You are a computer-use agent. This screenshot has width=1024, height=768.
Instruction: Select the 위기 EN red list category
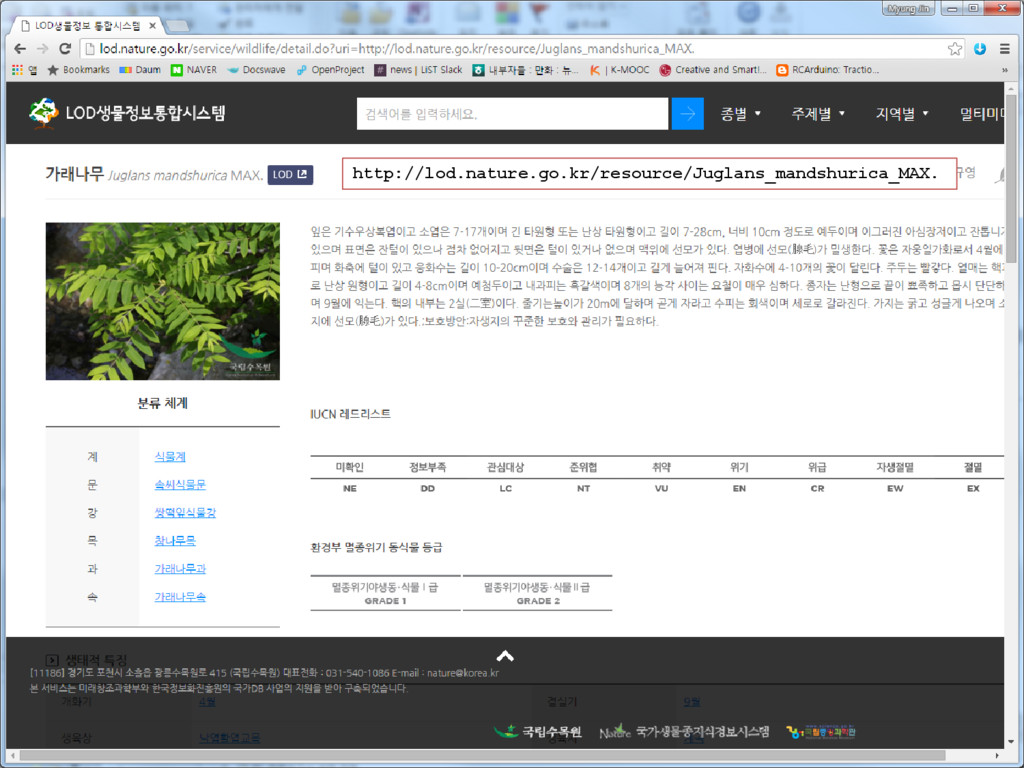tap(739, 477)
